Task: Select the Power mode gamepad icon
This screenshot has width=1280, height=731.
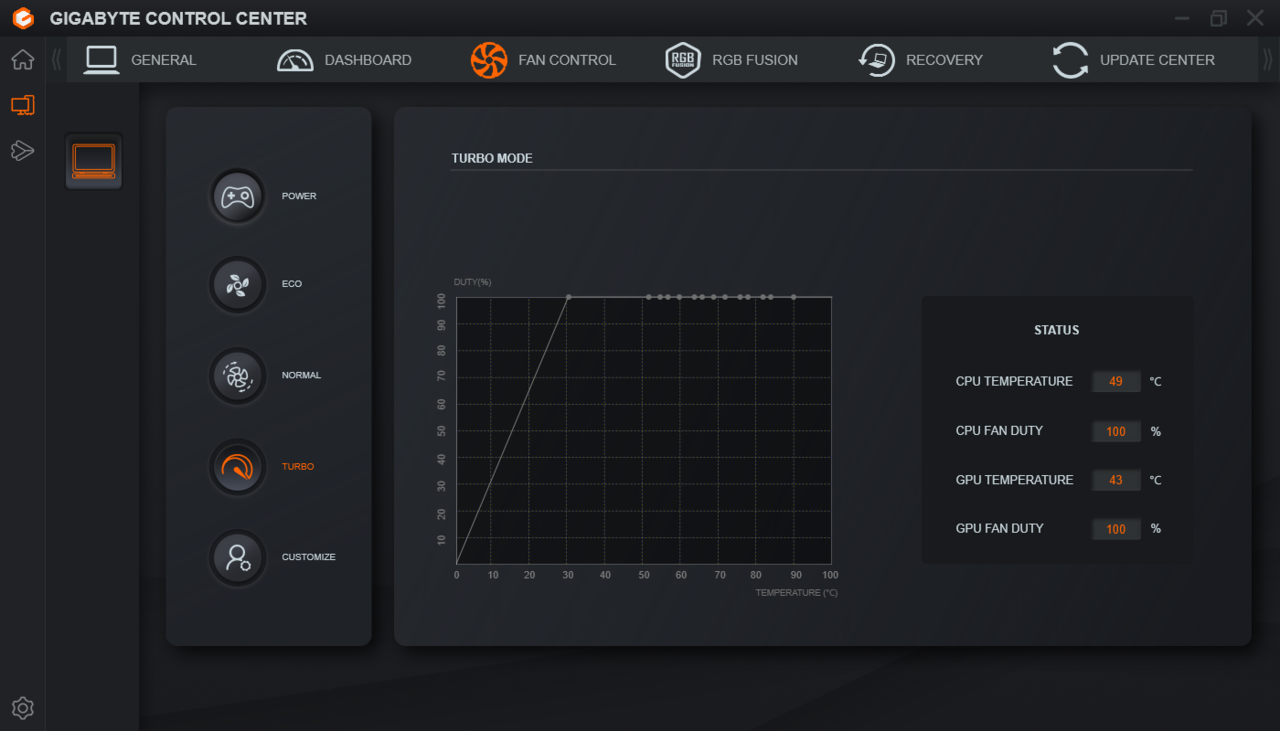Action: tap(237, 196)
